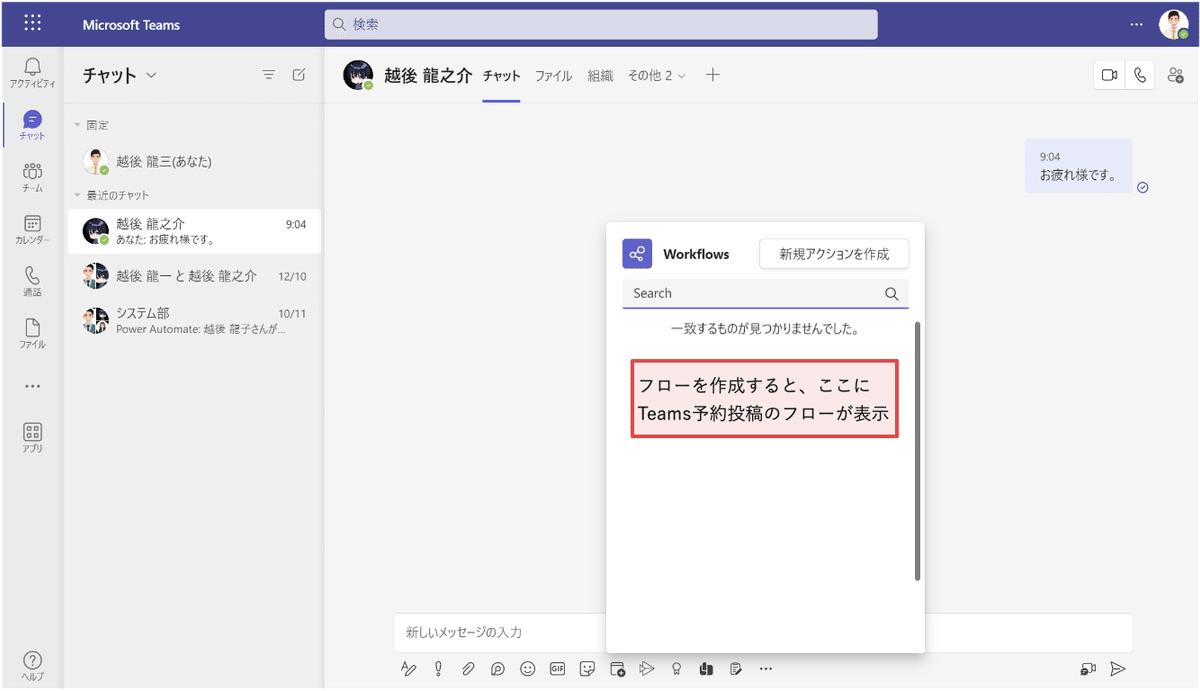Open Calls (通話) in left rail

click(x=32, y=281)
